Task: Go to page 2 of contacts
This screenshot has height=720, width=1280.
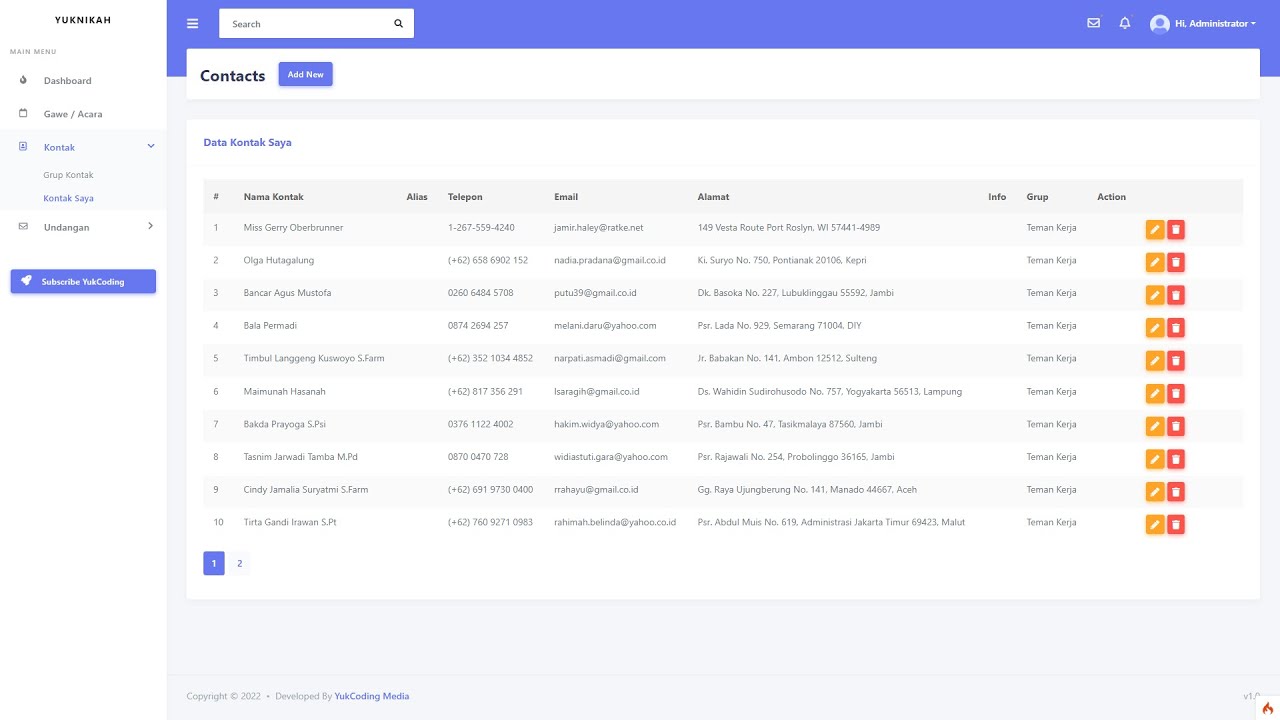Action: click(240, 564)
